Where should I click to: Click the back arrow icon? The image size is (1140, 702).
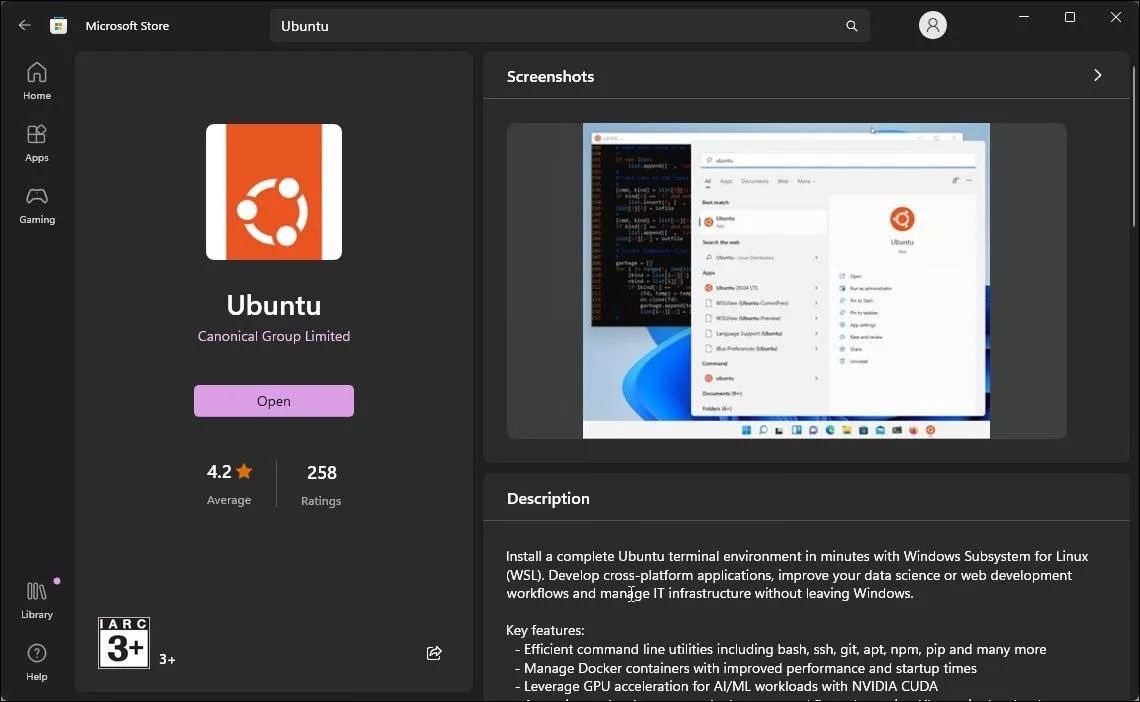pyautogui.click(x=25, y=25)
